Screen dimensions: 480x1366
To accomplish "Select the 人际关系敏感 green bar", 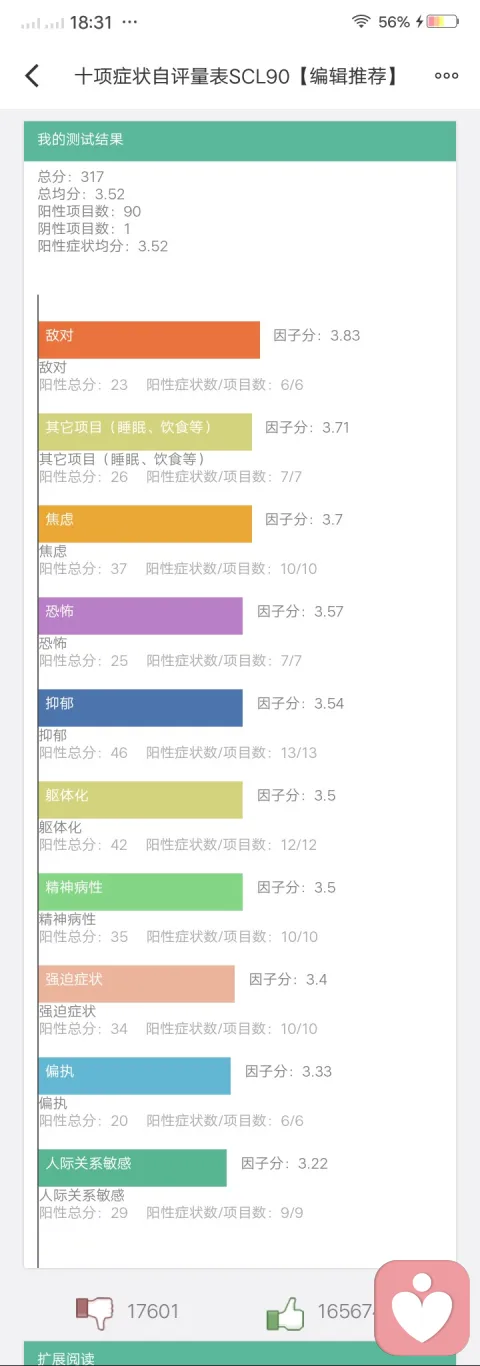I will (133, 1168).
